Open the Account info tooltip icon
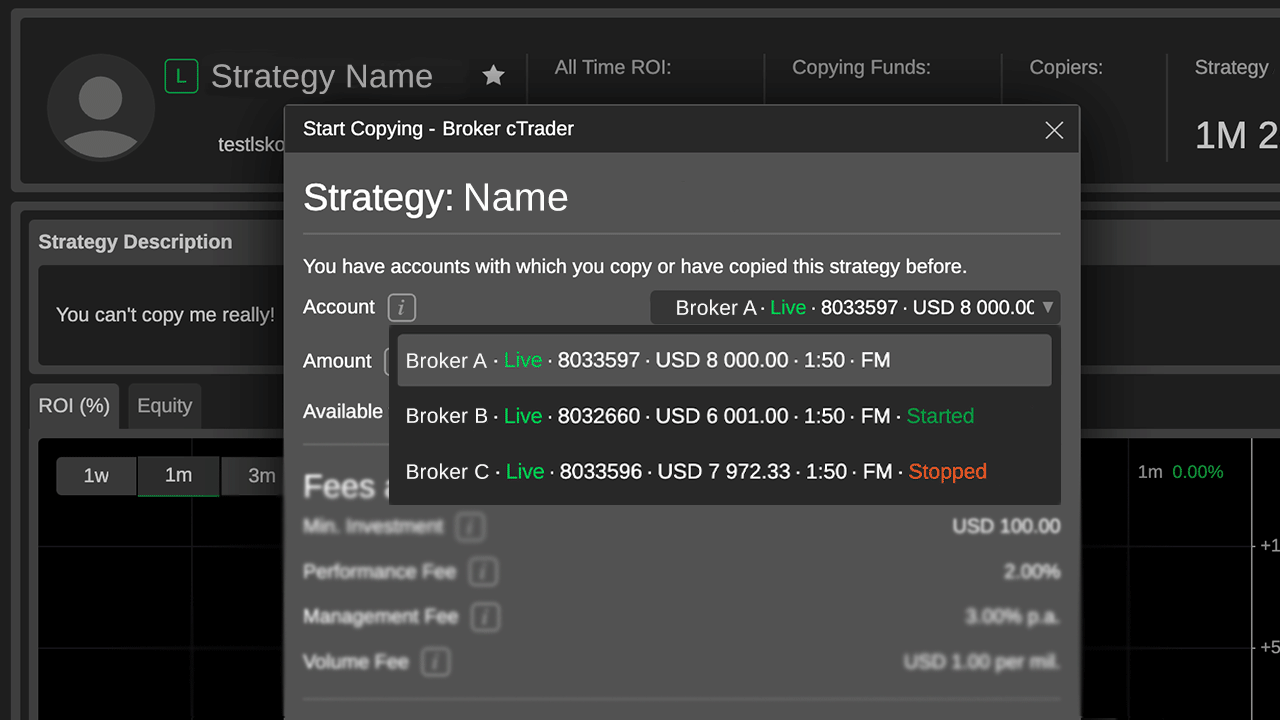 point(401,307)
